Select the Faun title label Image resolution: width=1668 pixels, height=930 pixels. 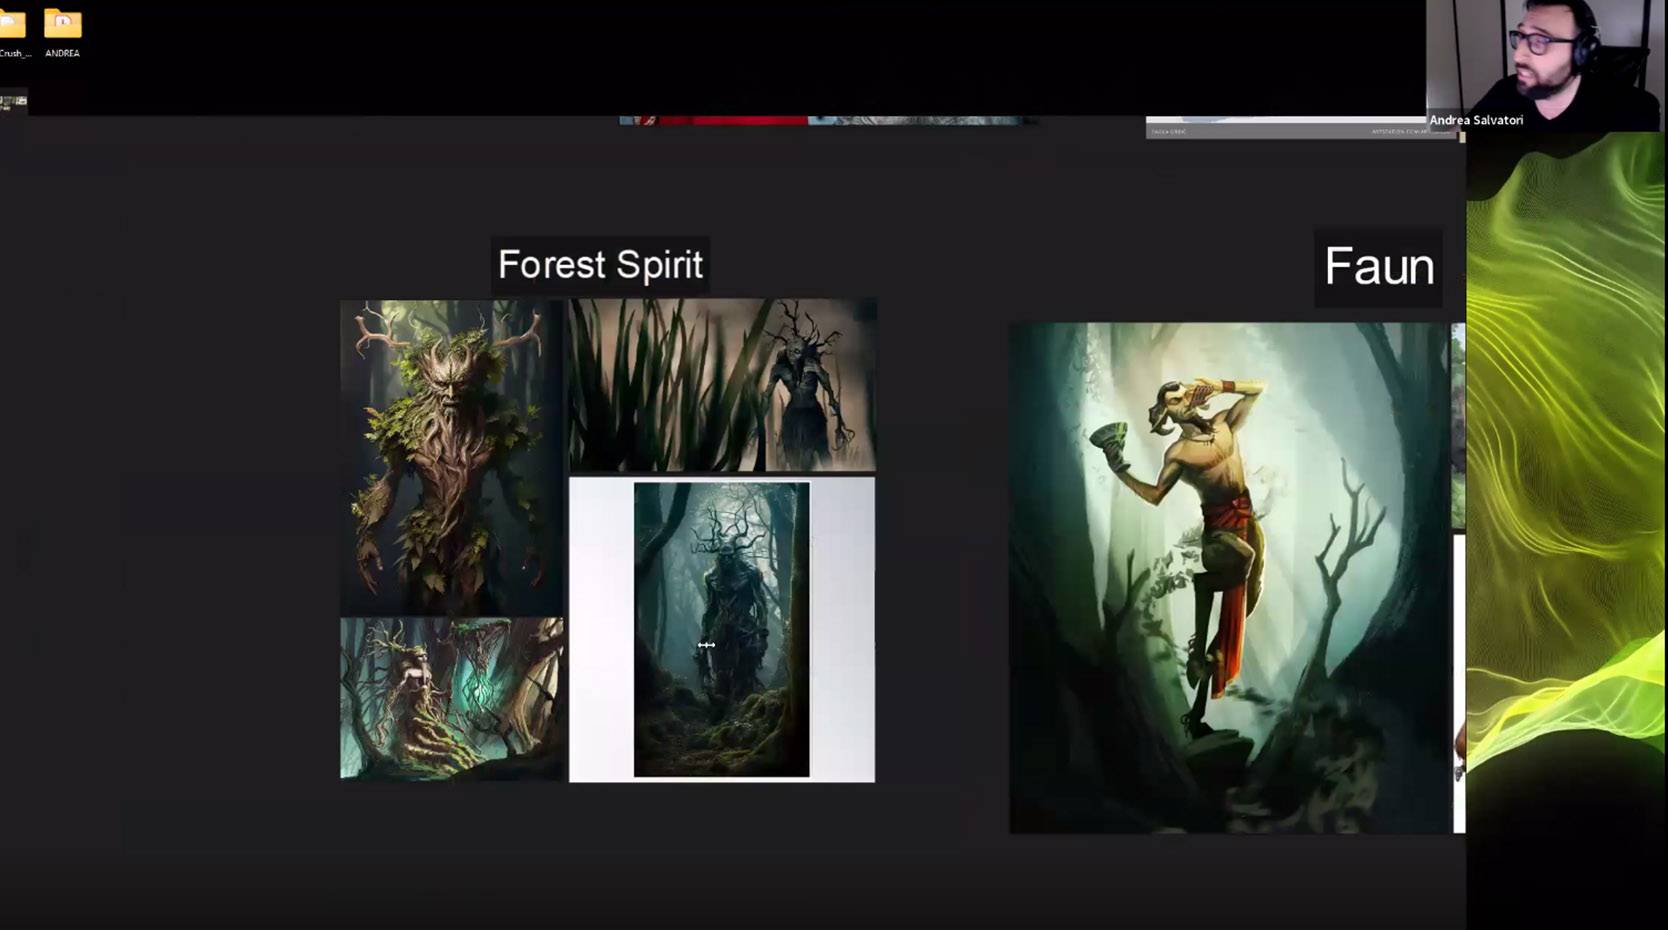[1378, 267]
